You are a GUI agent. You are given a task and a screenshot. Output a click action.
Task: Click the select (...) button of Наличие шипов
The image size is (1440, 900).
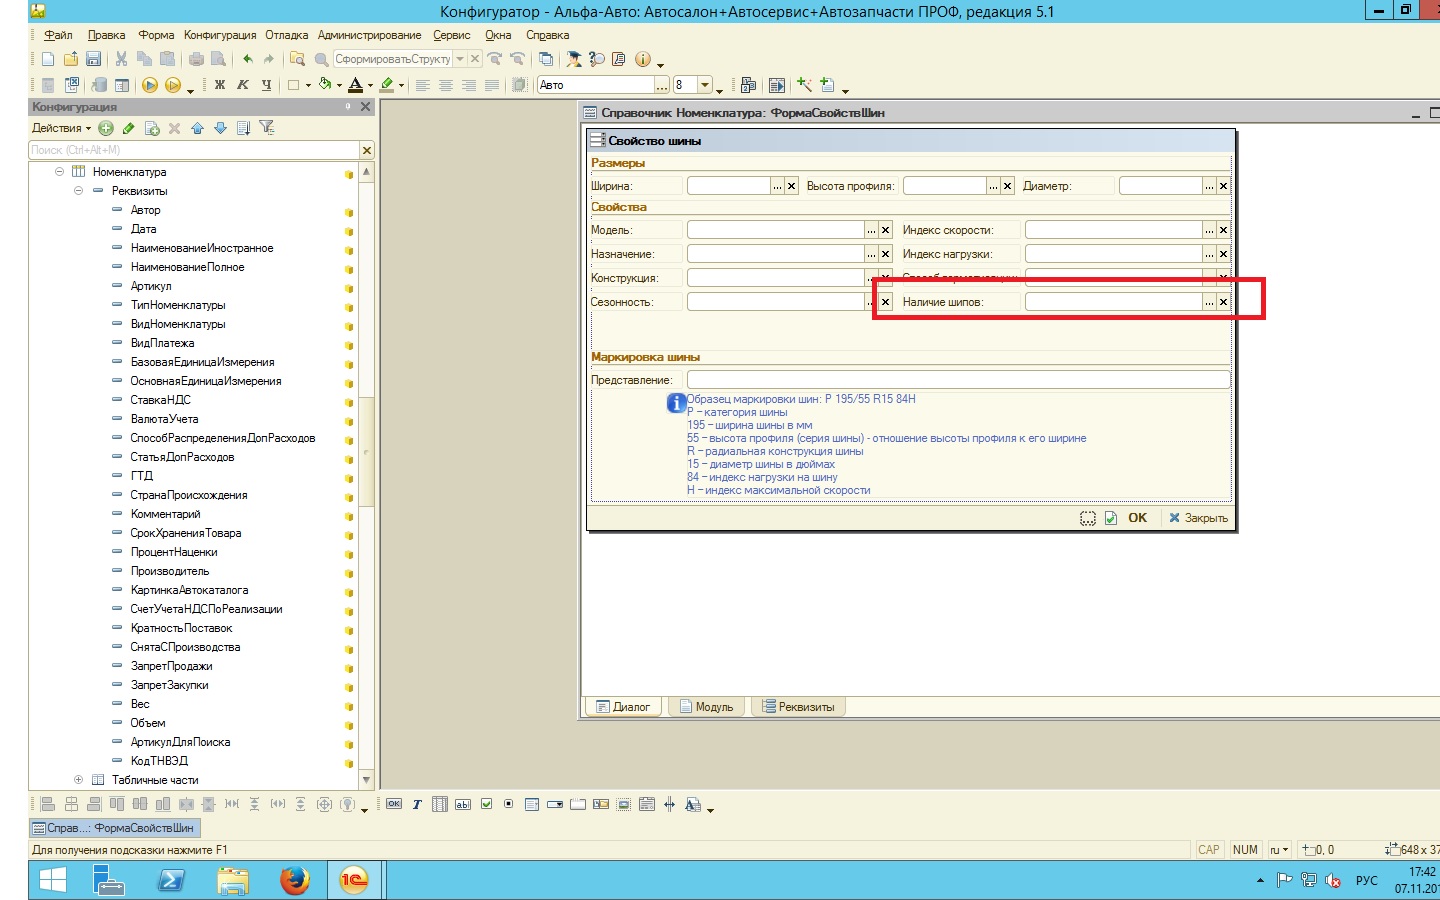[x=1209, y=302]
